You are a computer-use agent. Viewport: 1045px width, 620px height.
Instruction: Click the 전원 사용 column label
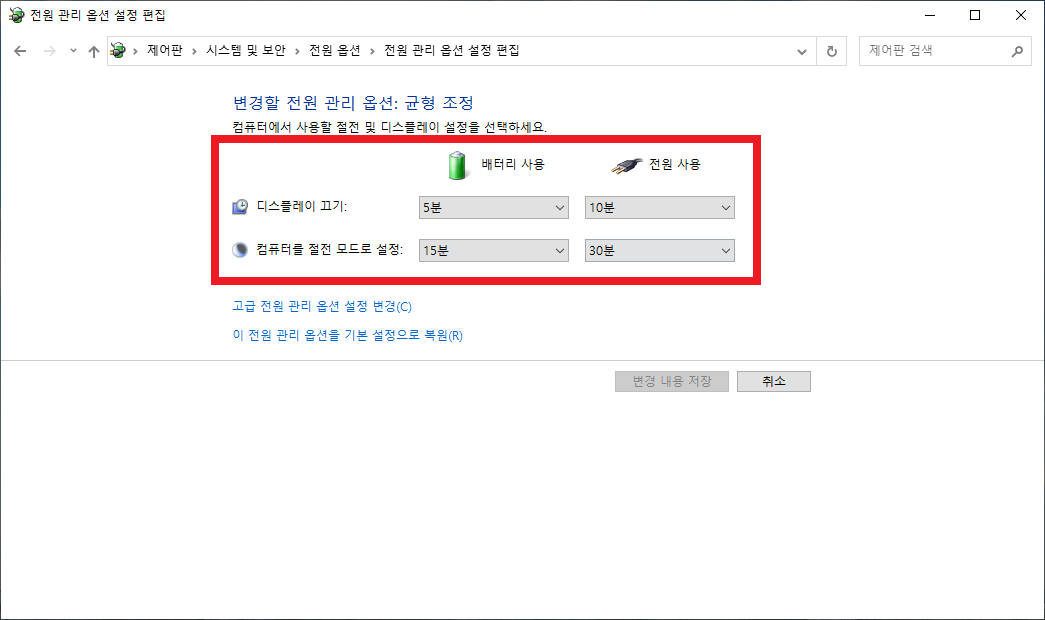675,164
